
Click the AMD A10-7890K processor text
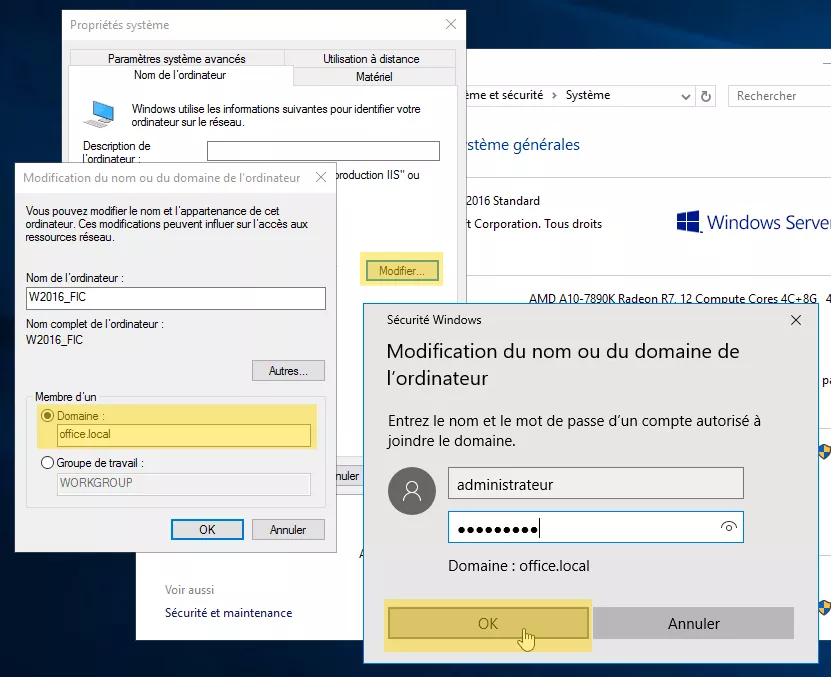(673, 298)
